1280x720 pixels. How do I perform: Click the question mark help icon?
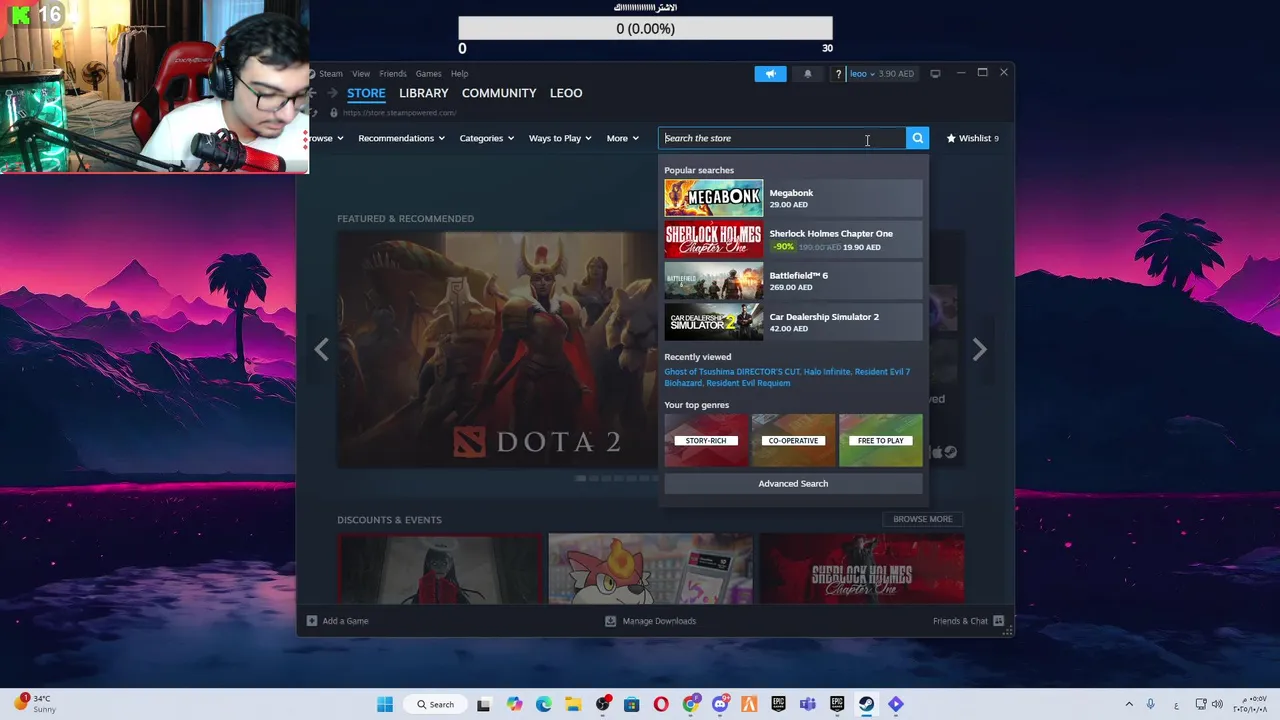838,74
